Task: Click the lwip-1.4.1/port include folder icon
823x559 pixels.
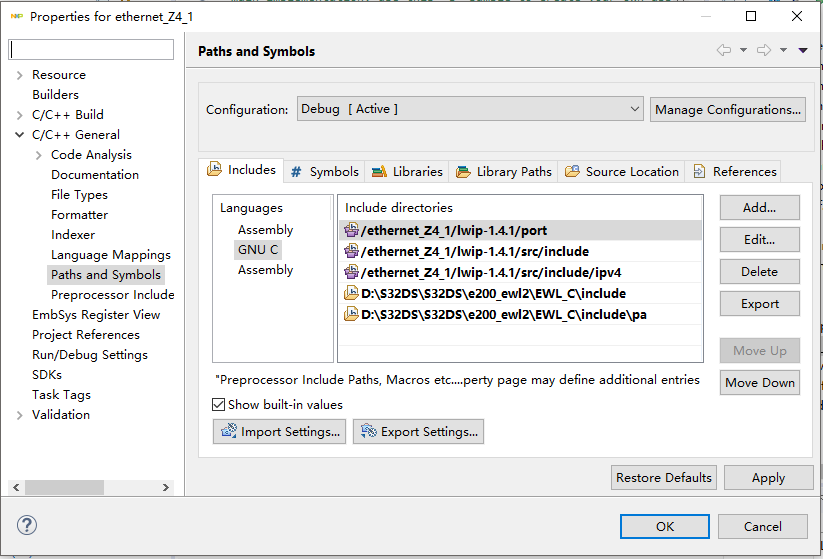Action: point(351,230)
